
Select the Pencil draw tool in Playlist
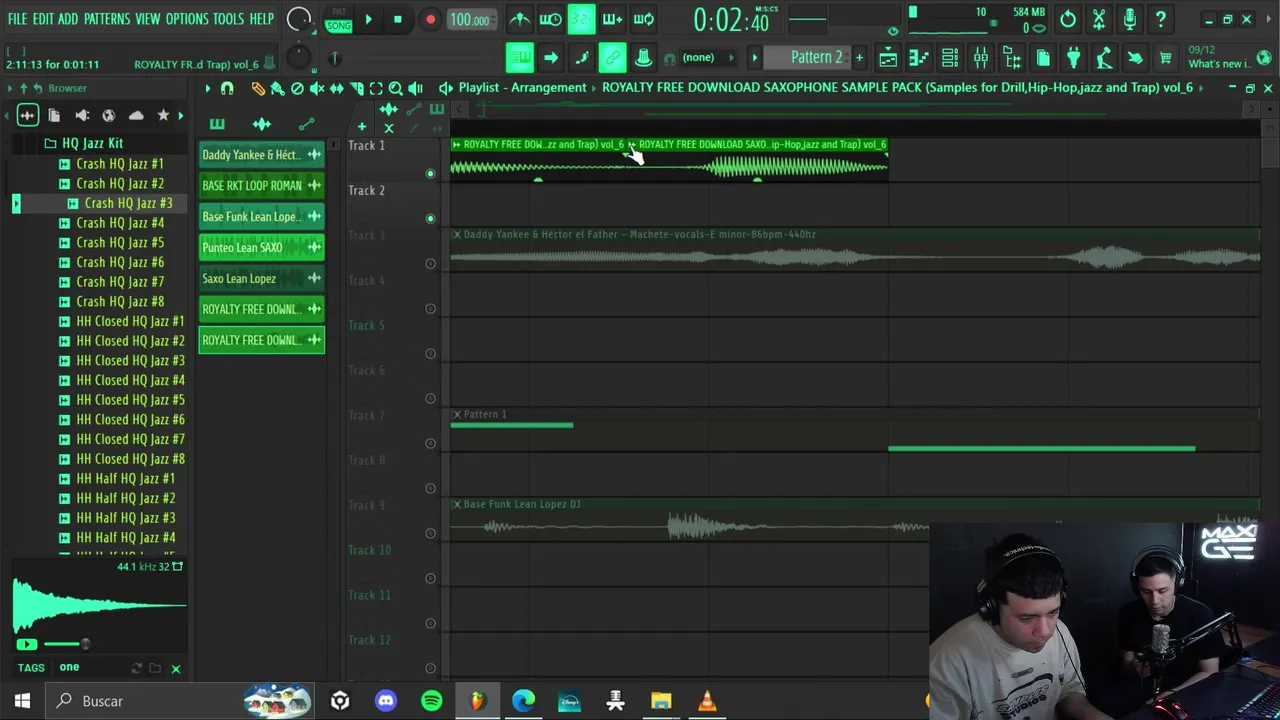tap(258, 88)
